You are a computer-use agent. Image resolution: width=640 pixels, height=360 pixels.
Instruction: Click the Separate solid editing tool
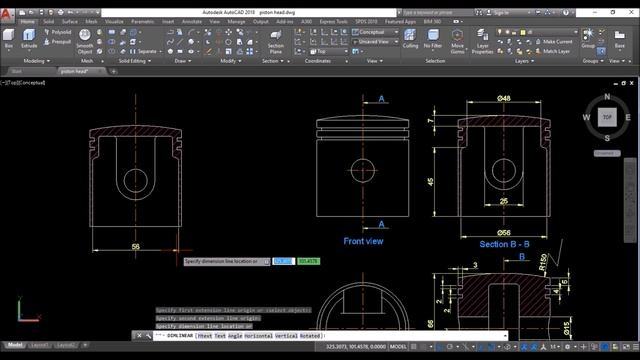click(144, 51)
